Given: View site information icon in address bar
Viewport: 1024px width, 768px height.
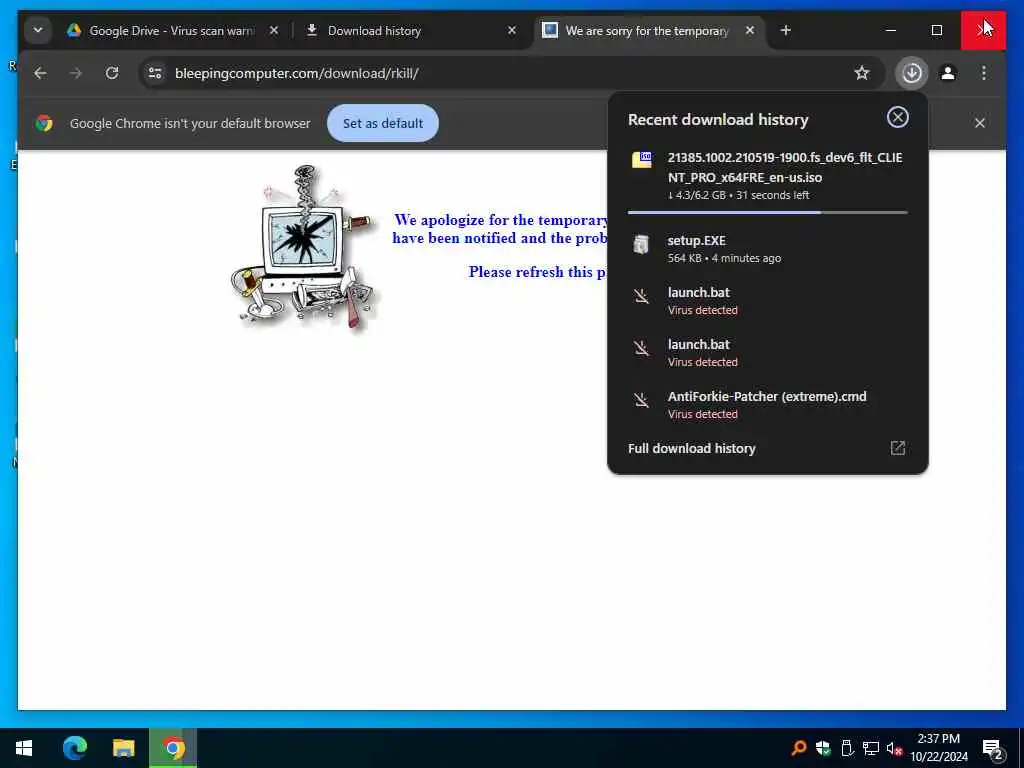Looking at the screenshot, I should [x=155, y=73].
